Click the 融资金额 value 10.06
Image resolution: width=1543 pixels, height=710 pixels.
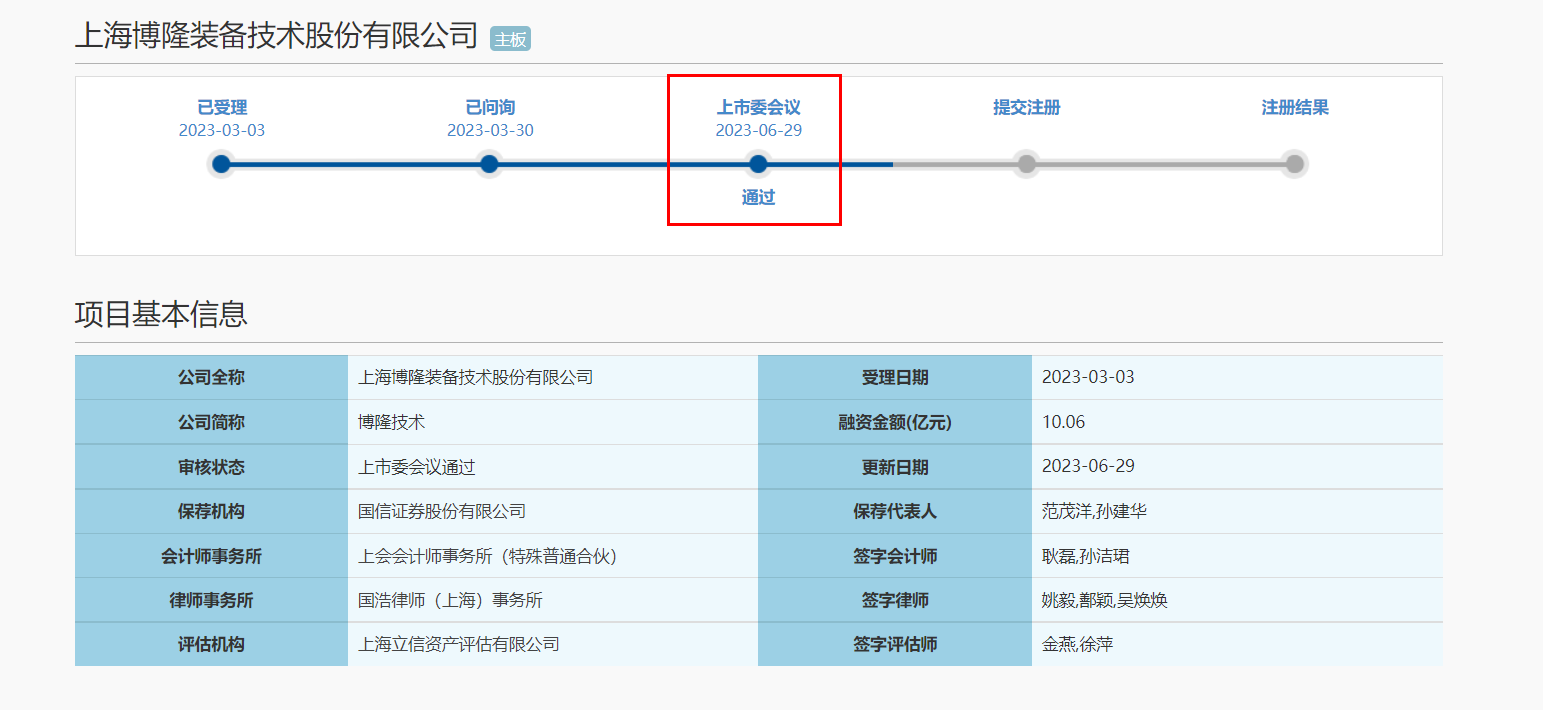(1063, 422)
